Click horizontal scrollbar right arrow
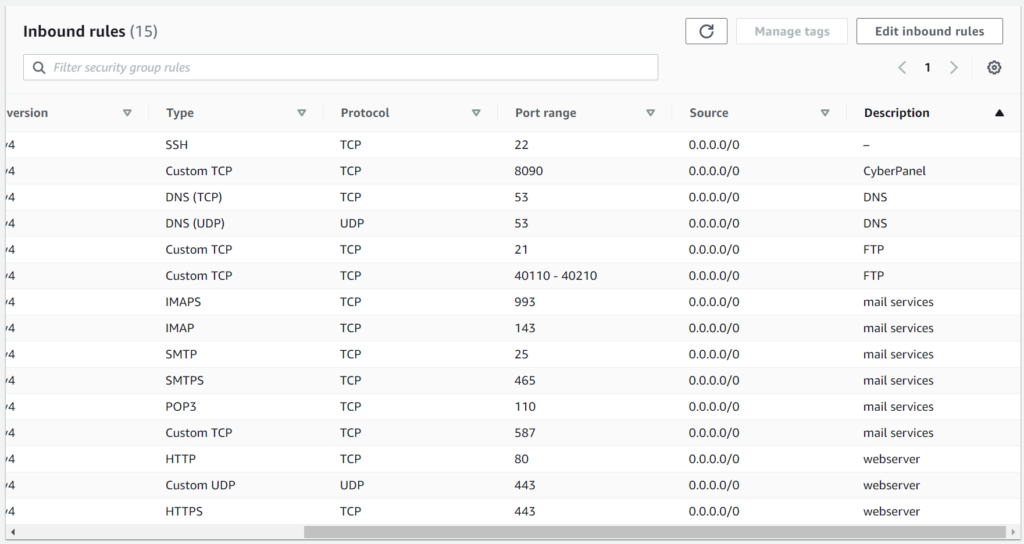 point(1013,532)
